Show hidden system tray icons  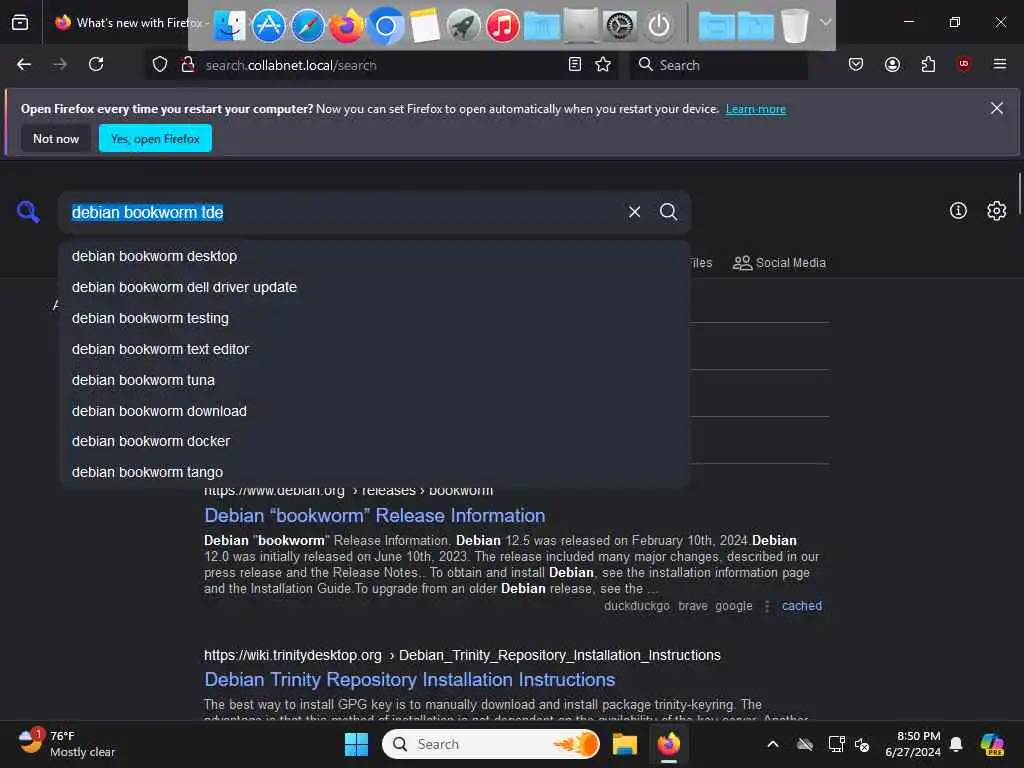coord(773,744)
